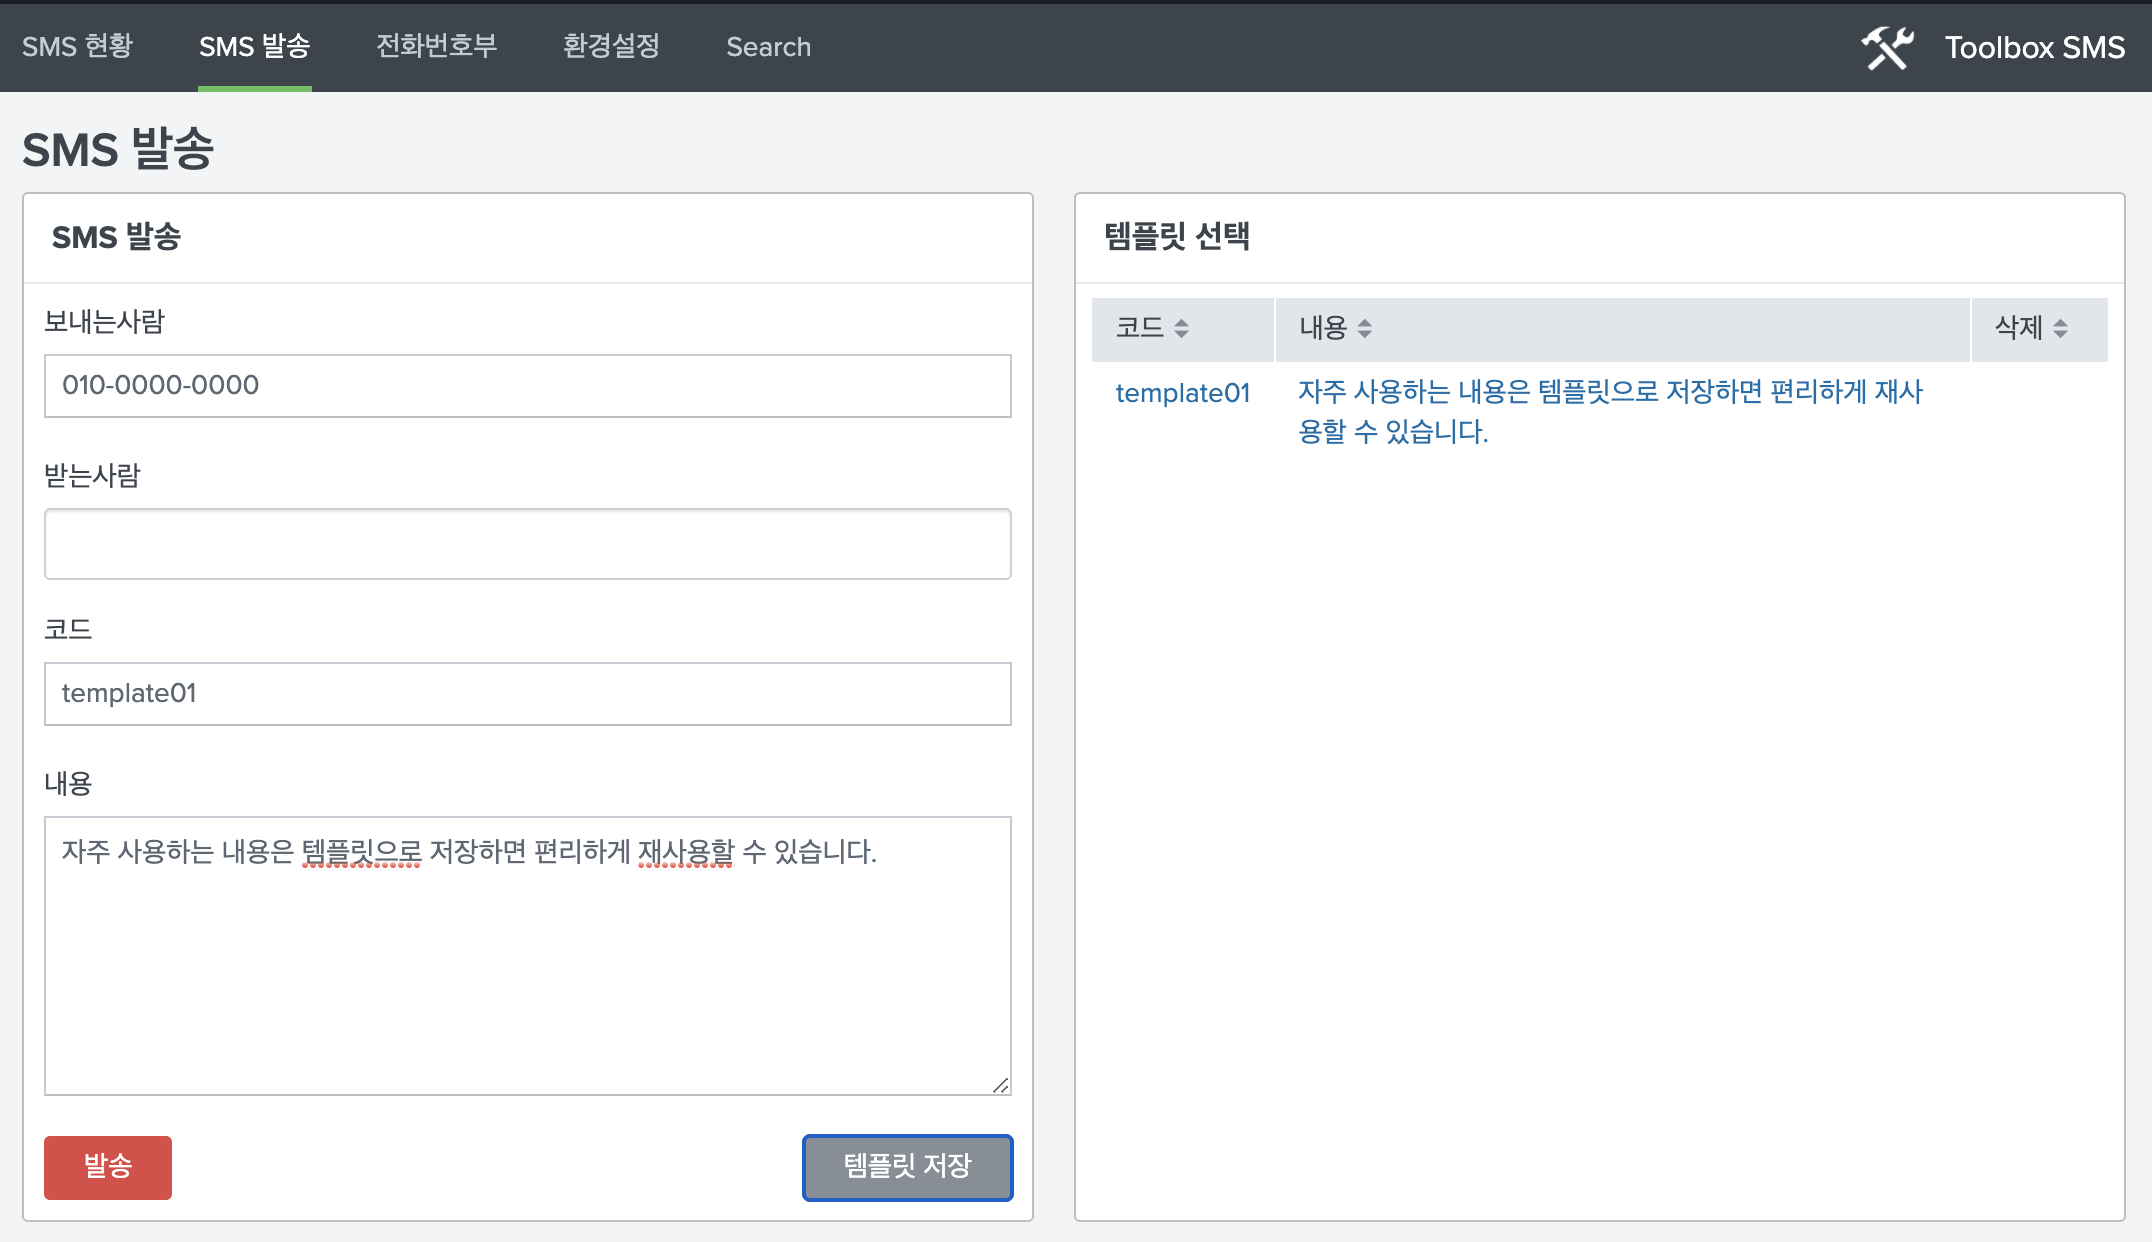Select the template01 content text row

1613,413
